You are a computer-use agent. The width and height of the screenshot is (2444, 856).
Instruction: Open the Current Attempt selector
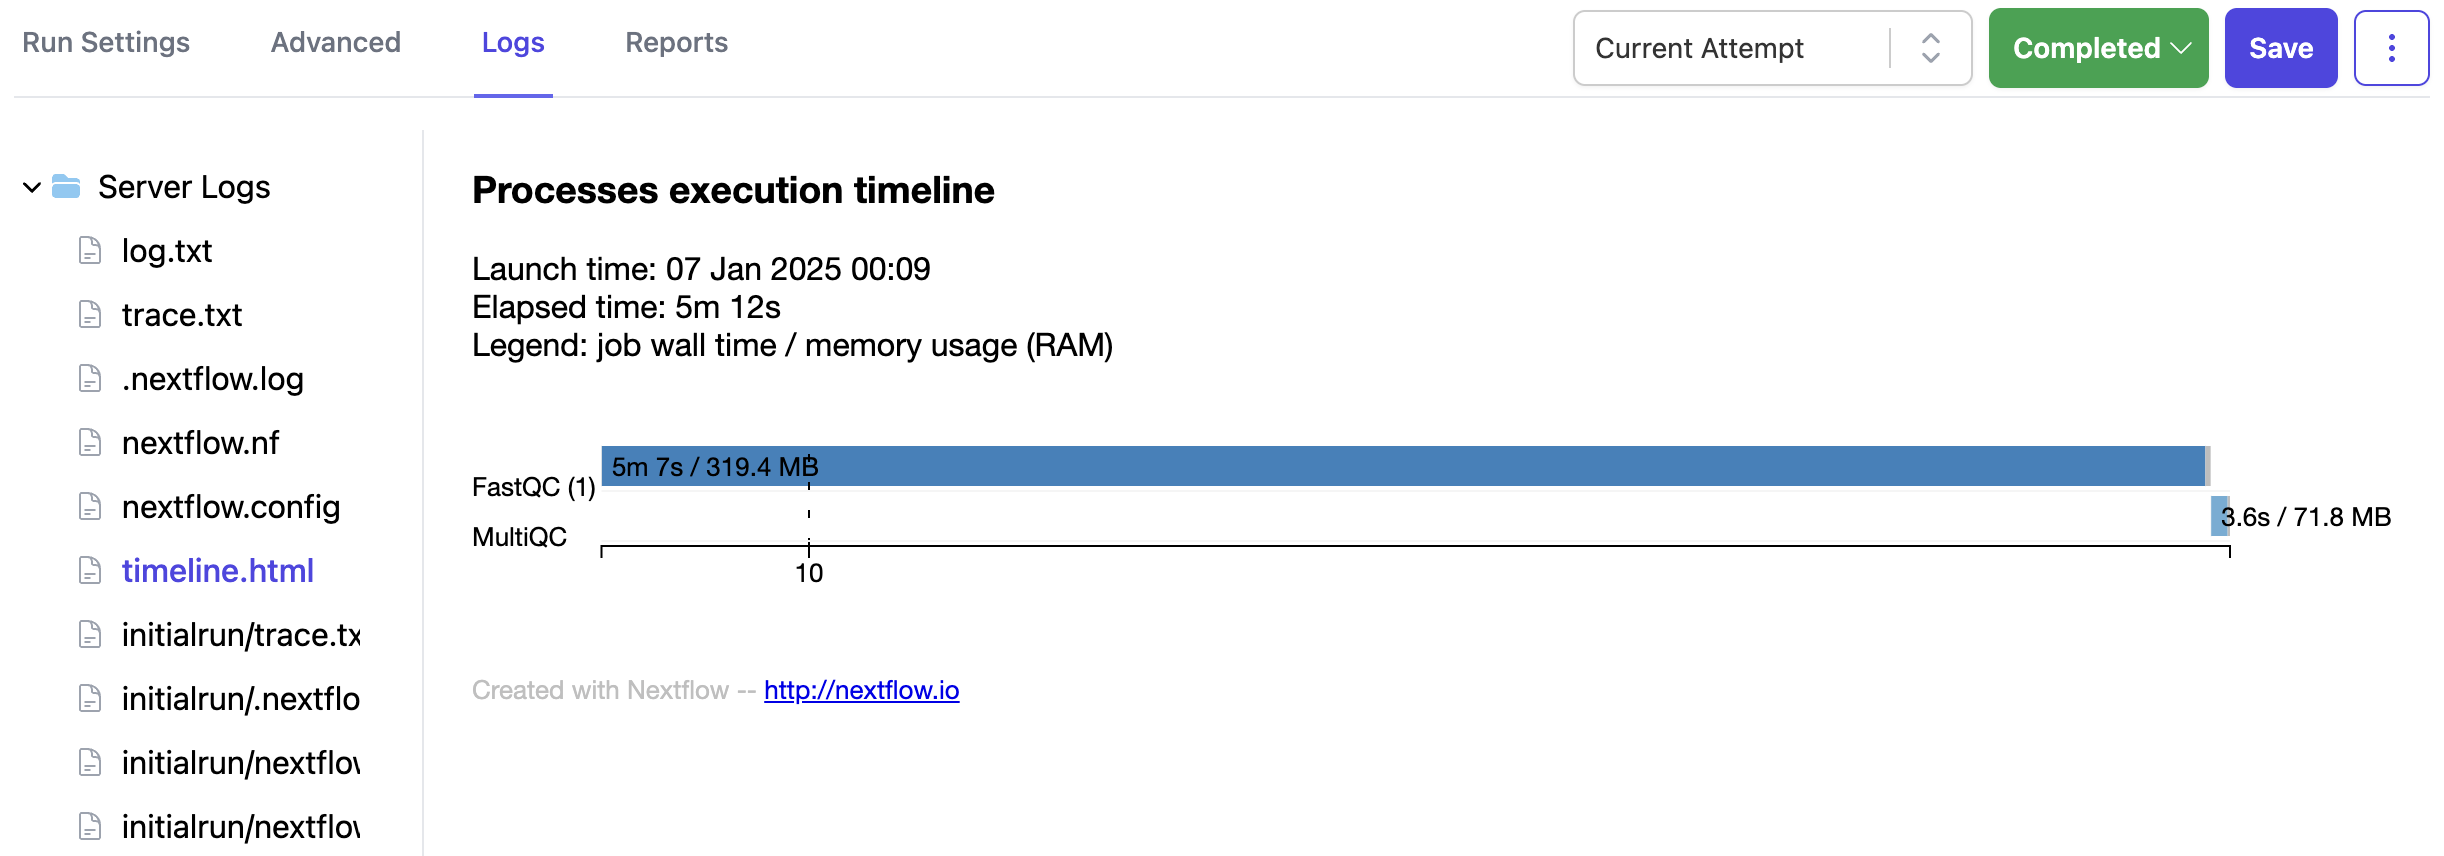click(x=1772, y=47)
